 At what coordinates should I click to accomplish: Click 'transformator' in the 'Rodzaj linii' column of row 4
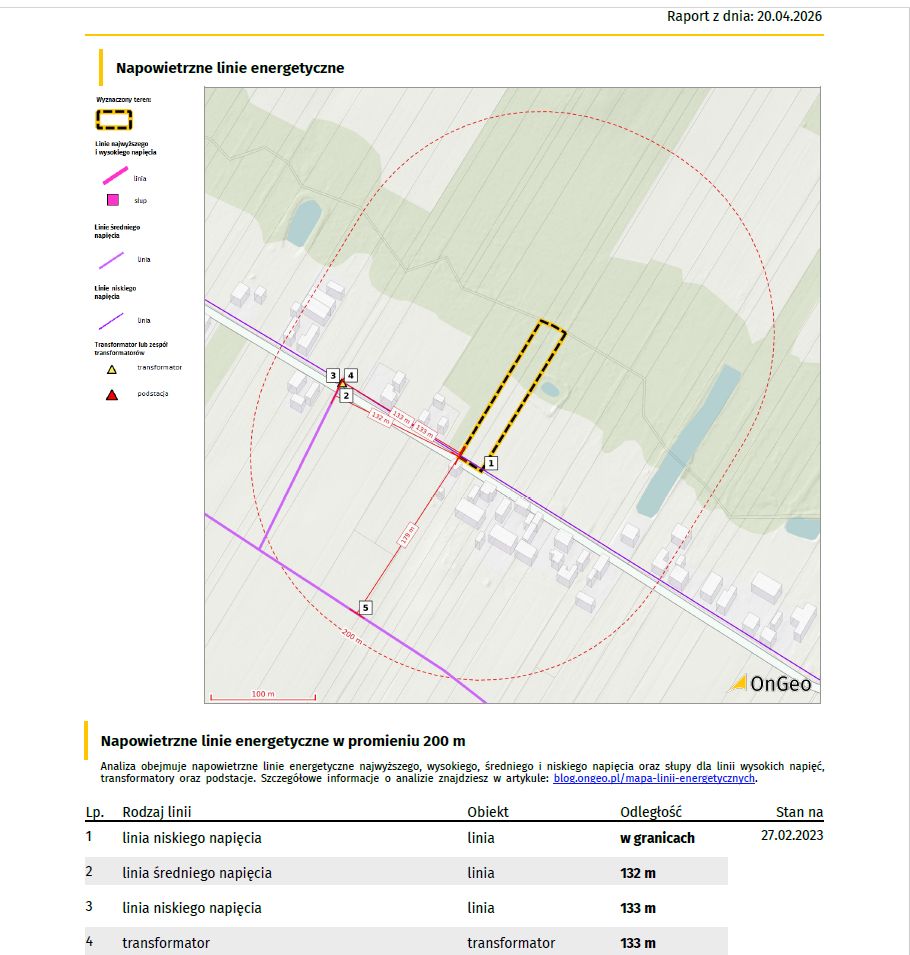point(166,943)
